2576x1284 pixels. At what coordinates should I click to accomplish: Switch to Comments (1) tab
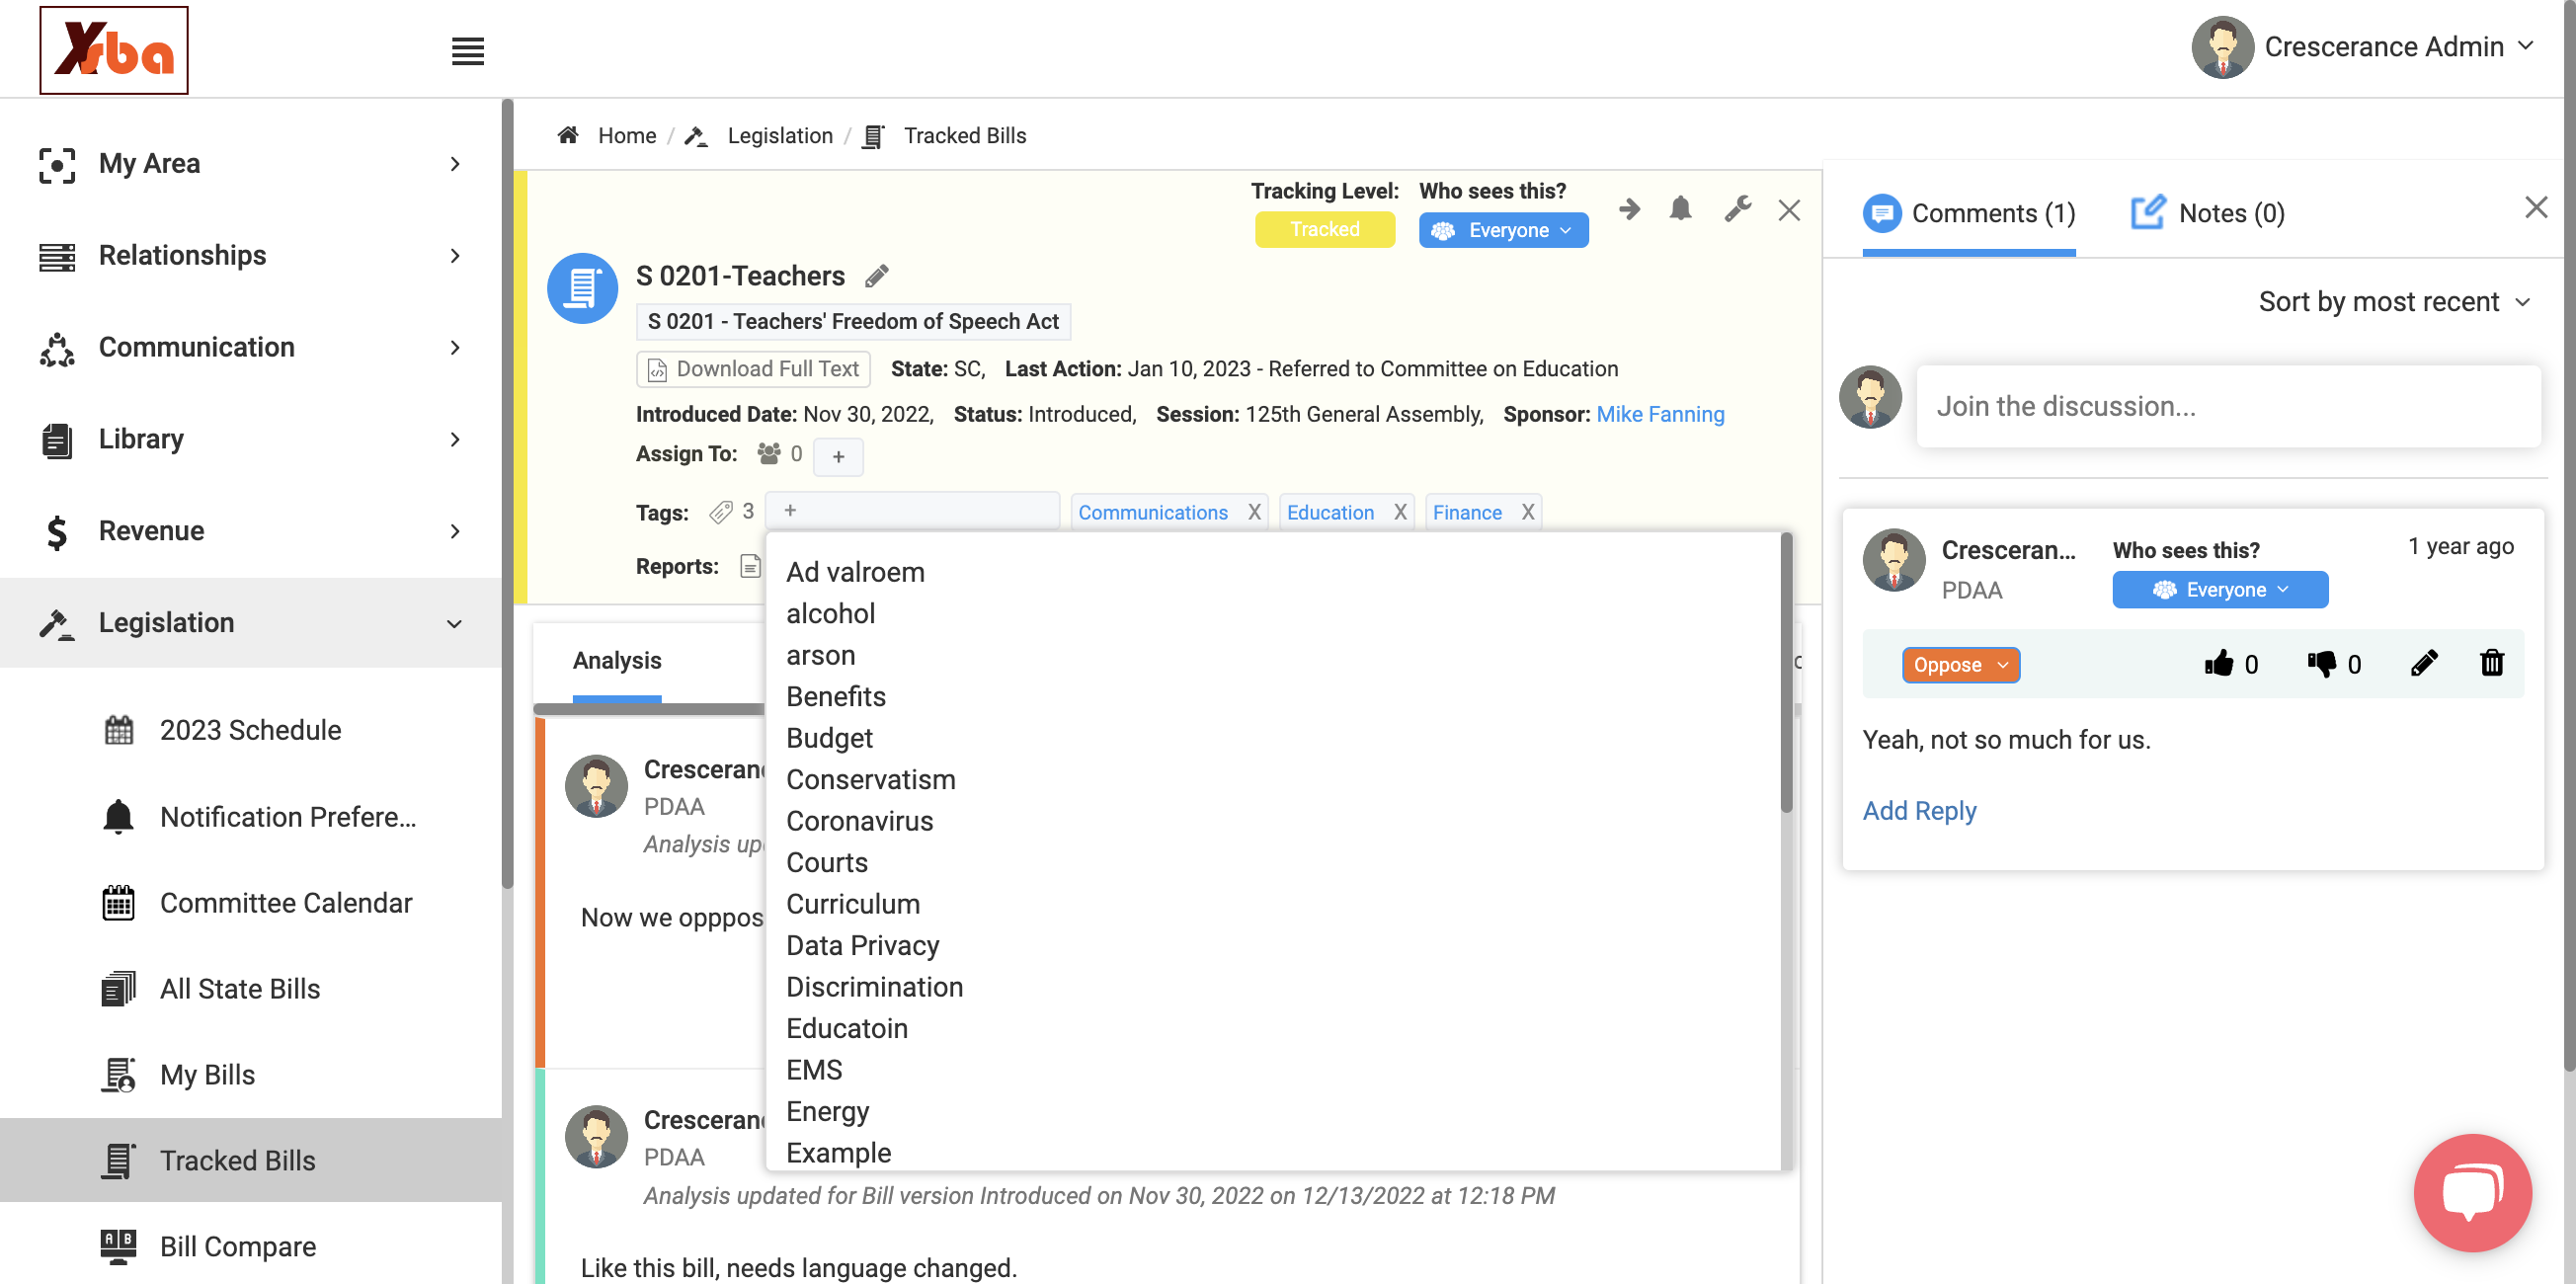(1969, 214)
